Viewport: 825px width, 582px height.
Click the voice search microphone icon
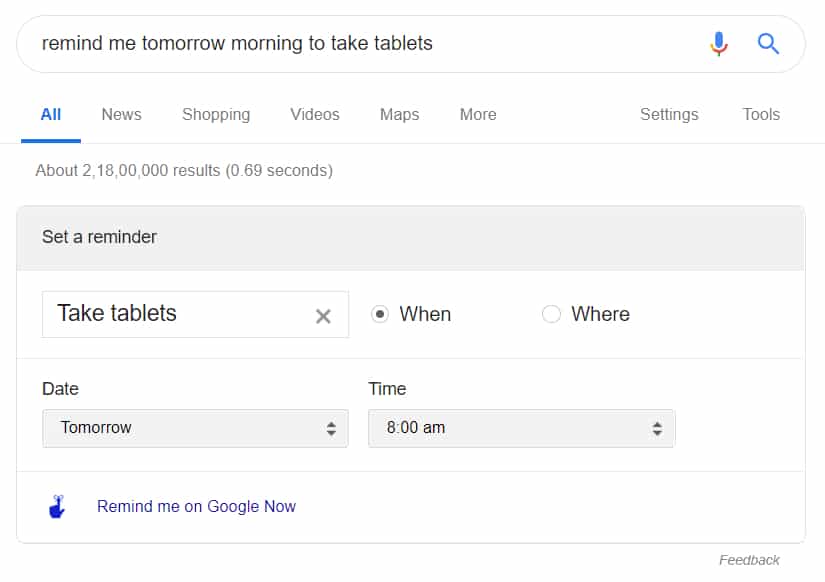click(718, 44)
